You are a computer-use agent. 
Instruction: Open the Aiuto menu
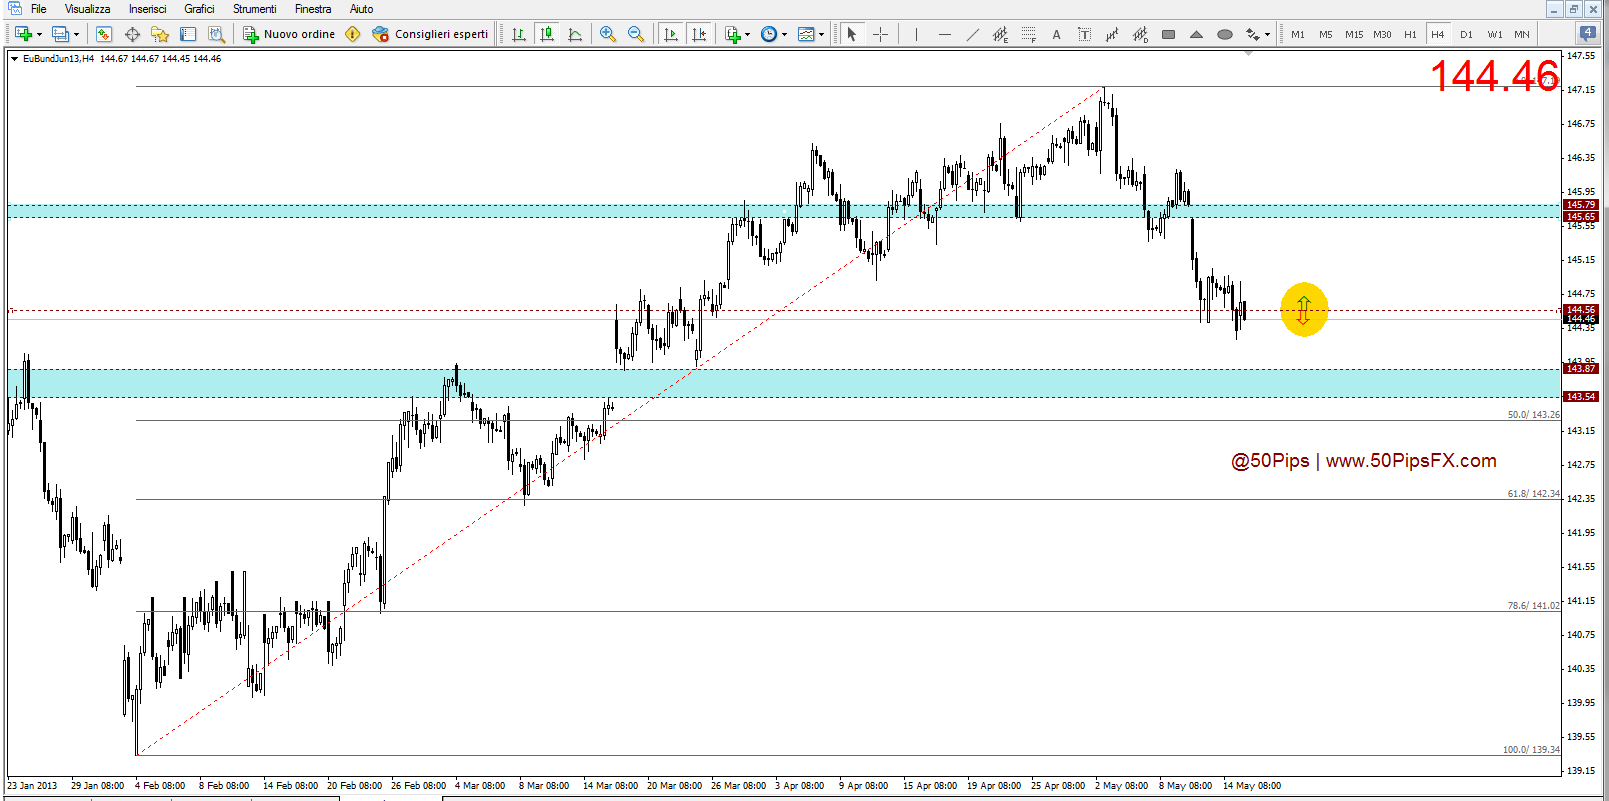(x=362, y=9)
